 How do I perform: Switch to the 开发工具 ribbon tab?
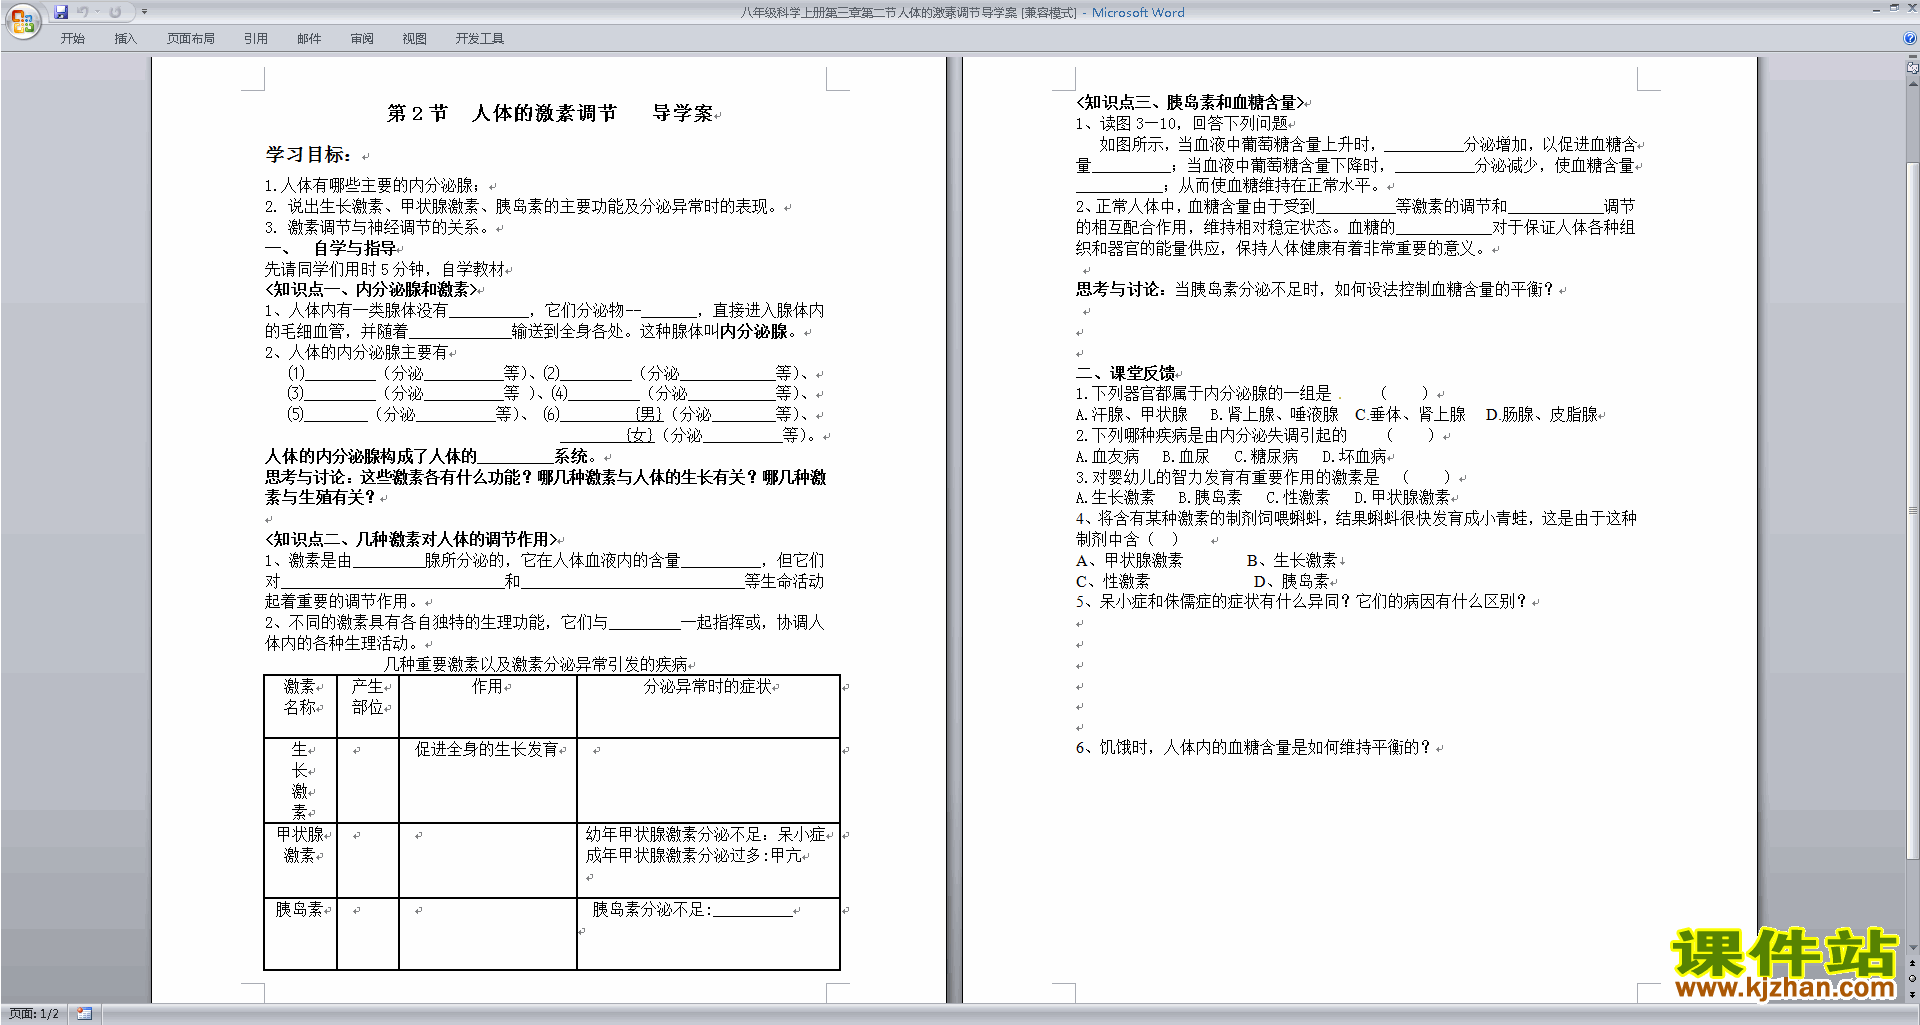(x=480, y=38)
